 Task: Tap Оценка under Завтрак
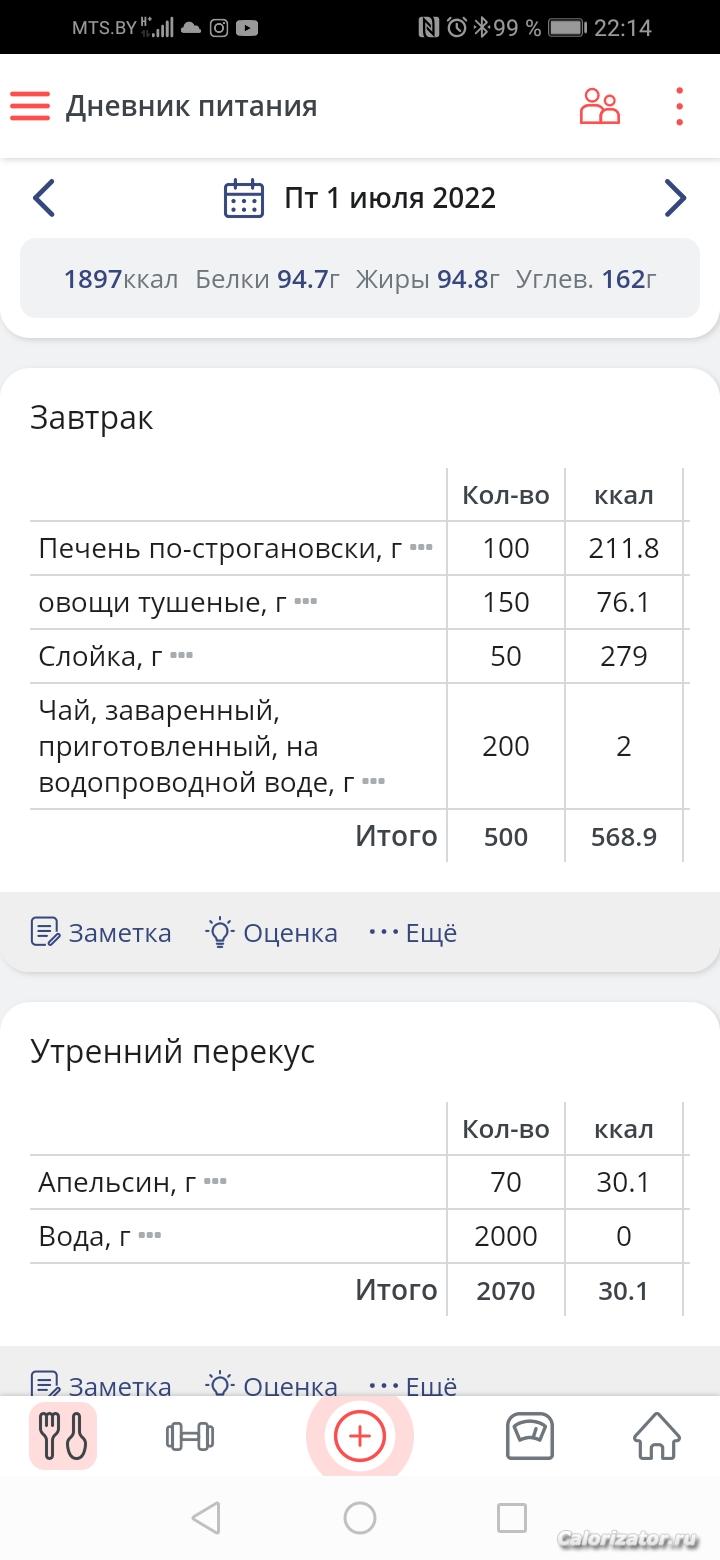coord(272,933)
